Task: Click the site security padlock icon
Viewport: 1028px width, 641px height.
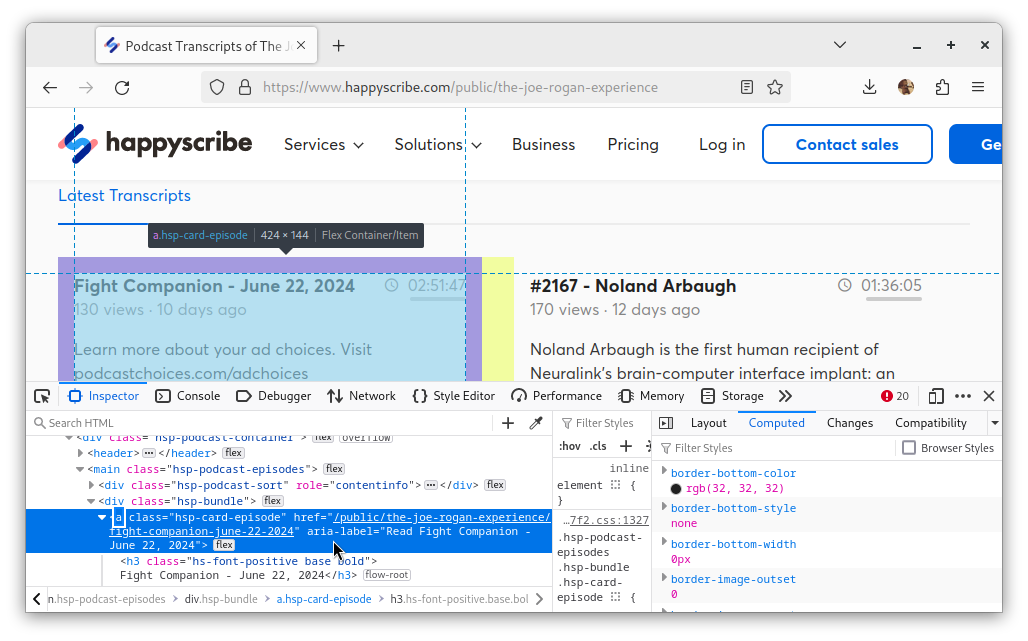Action: pyautogui.click(x=245, y=87)
